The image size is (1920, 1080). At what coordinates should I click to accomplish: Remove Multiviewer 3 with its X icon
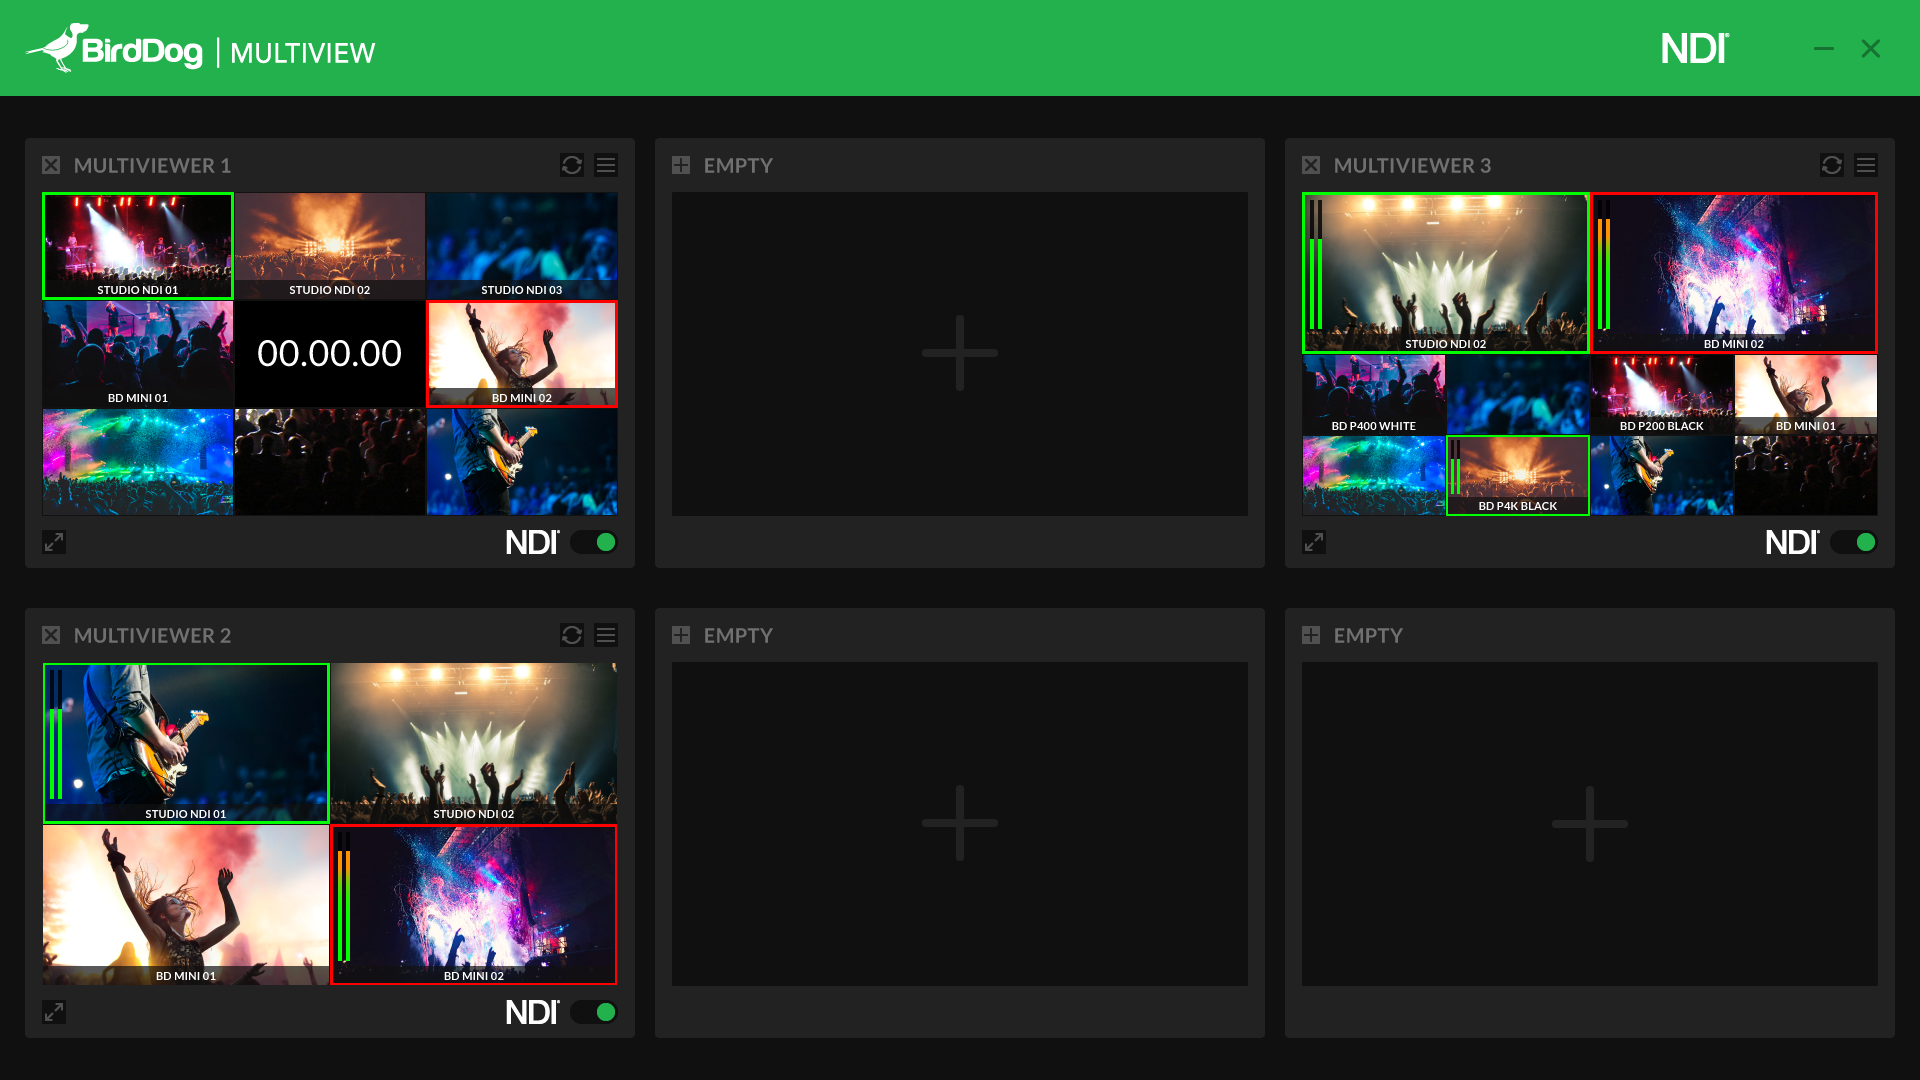[x=1311, y=165]
